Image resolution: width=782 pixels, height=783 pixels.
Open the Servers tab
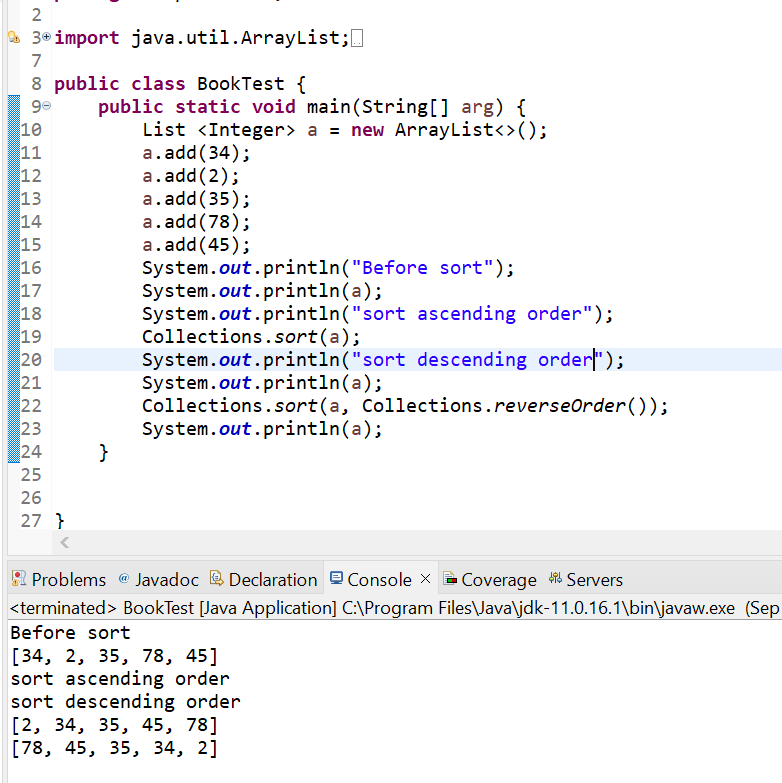(586, 580)
